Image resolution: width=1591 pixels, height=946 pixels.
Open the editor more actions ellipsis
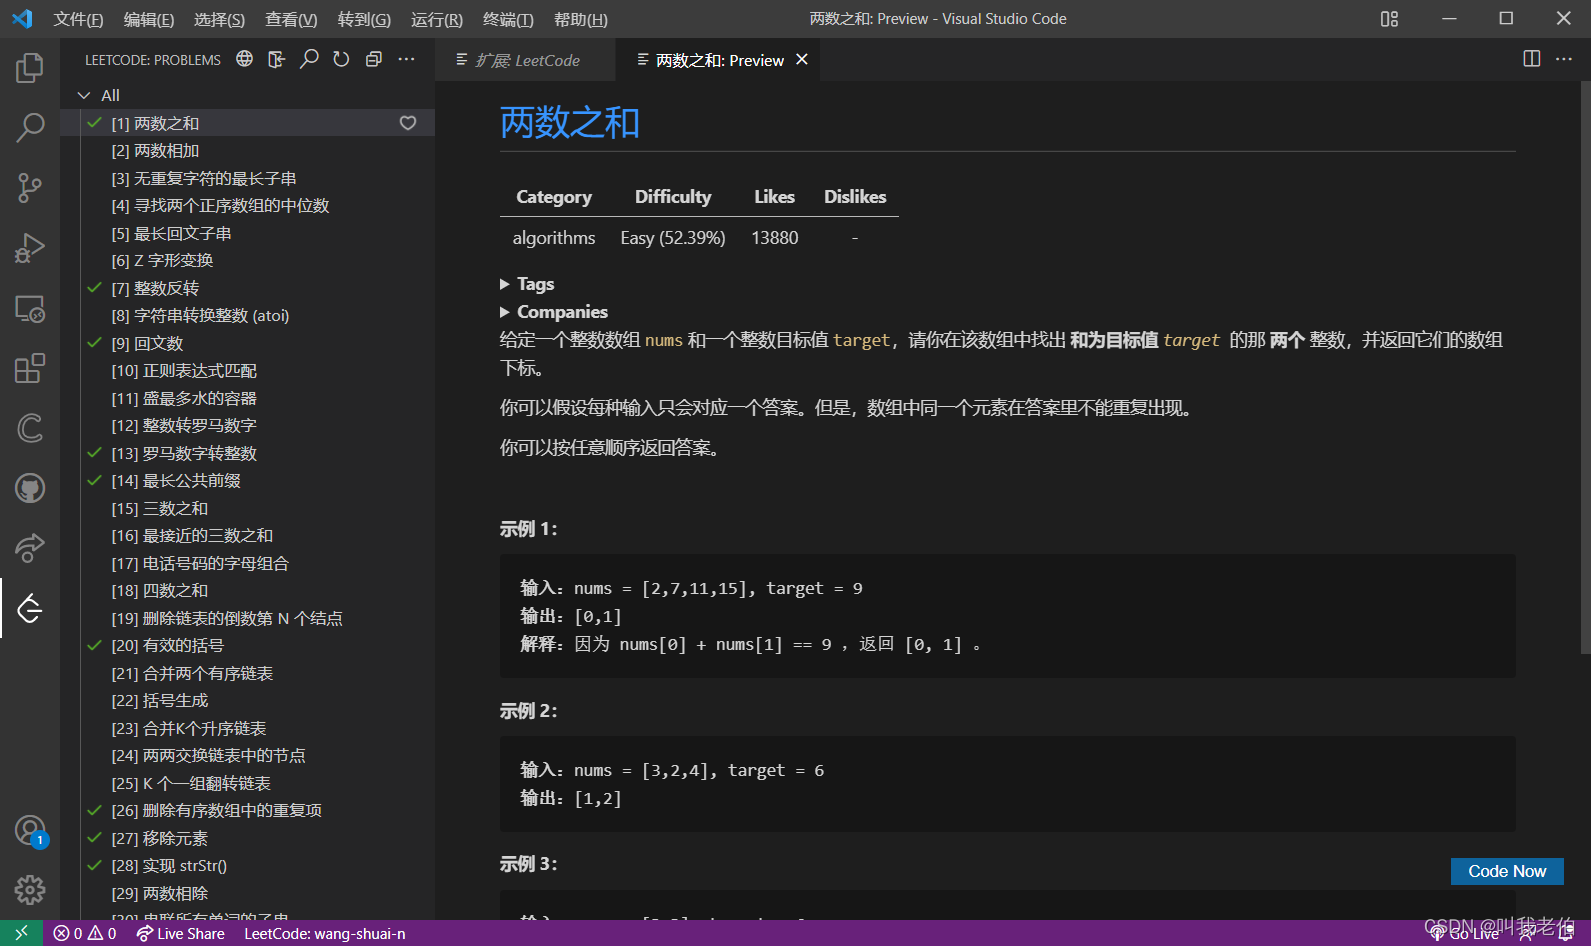(x=1564, y=59)
